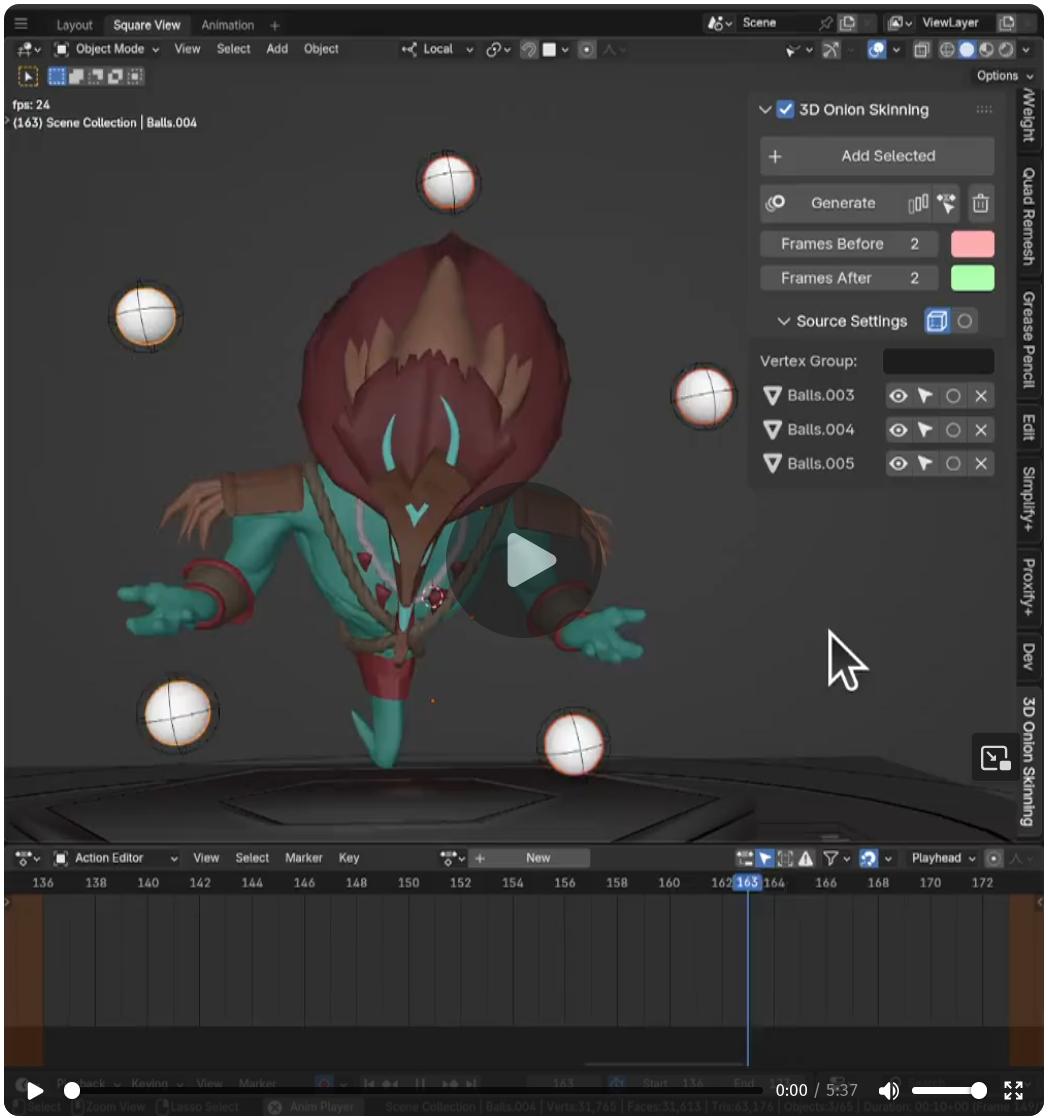Collapse the 3D Onion Skinning panel
The image size is (1048, 1118).
(x=765, y=110)
